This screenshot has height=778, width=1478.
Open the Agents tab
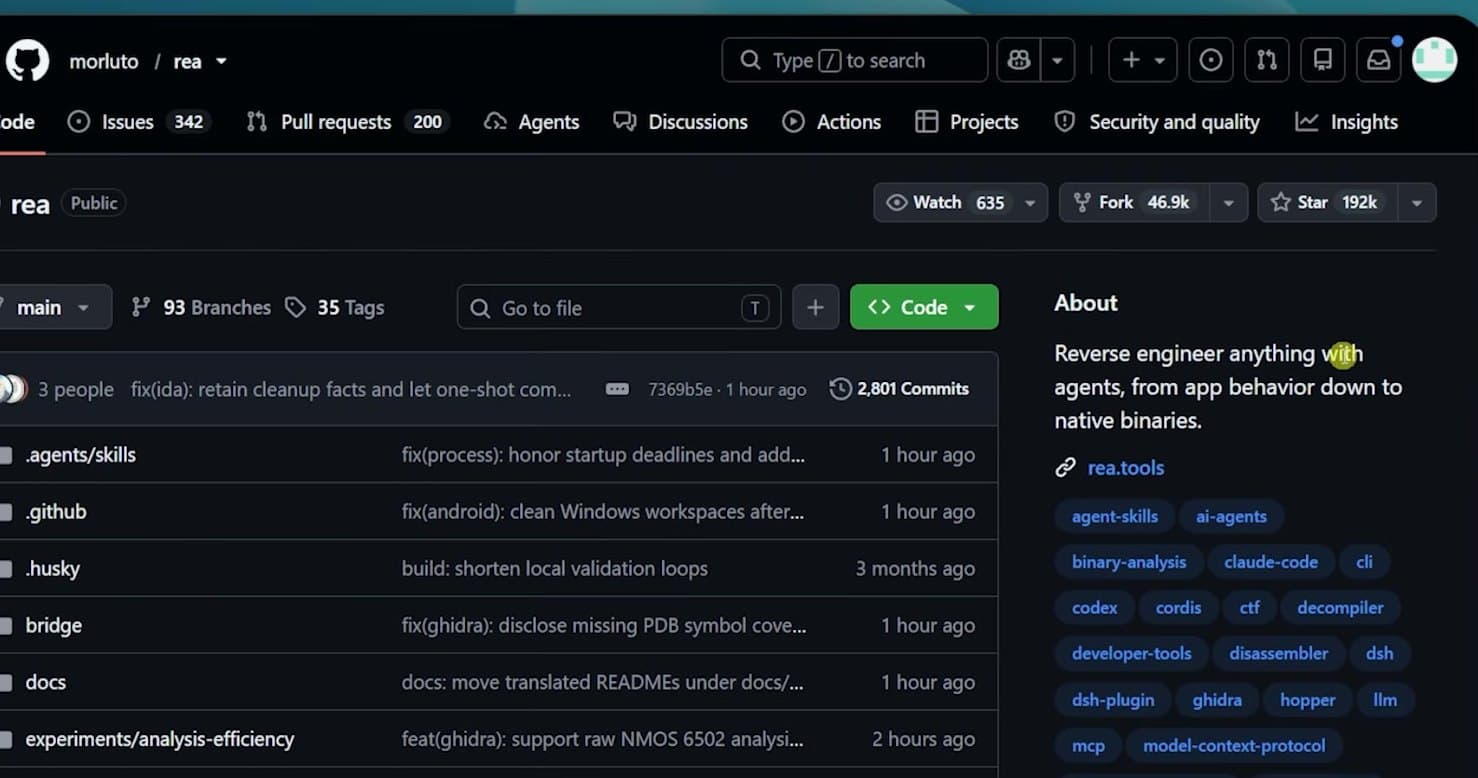coord(531,122)
